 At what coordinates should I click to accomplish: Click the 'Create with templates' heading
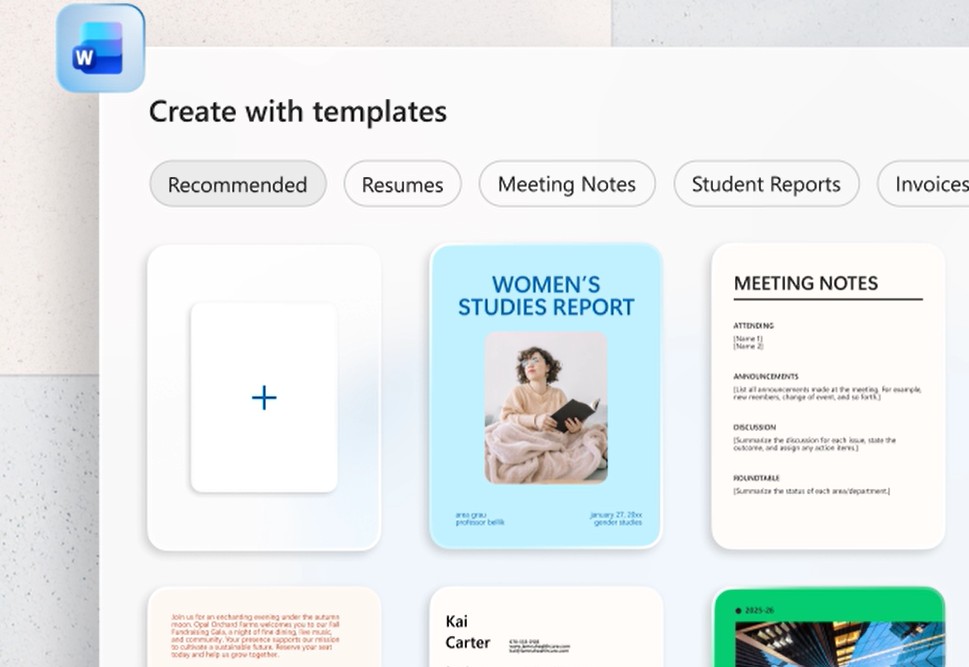coord(298,112)
